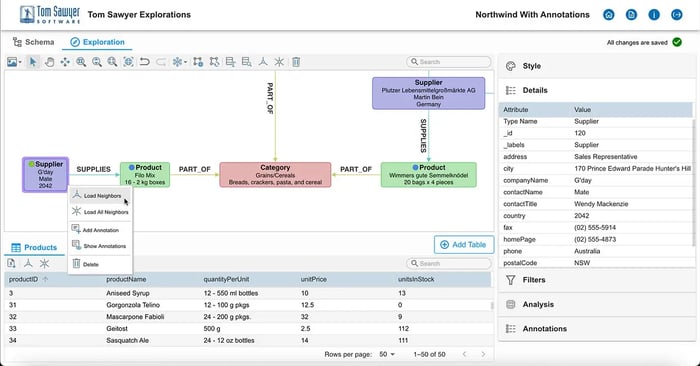Click the trash icon in top toolbar
Image resolution: width=700 pixels, height=366 pixels.
pyautogui.click(x=296, y=62)
